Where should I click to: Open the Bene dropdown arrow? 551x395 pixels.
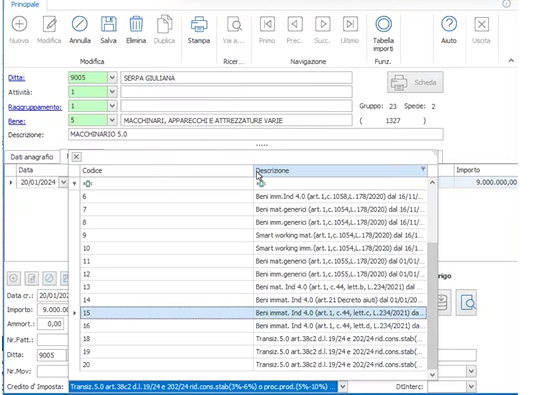click(x=112, y=121)
